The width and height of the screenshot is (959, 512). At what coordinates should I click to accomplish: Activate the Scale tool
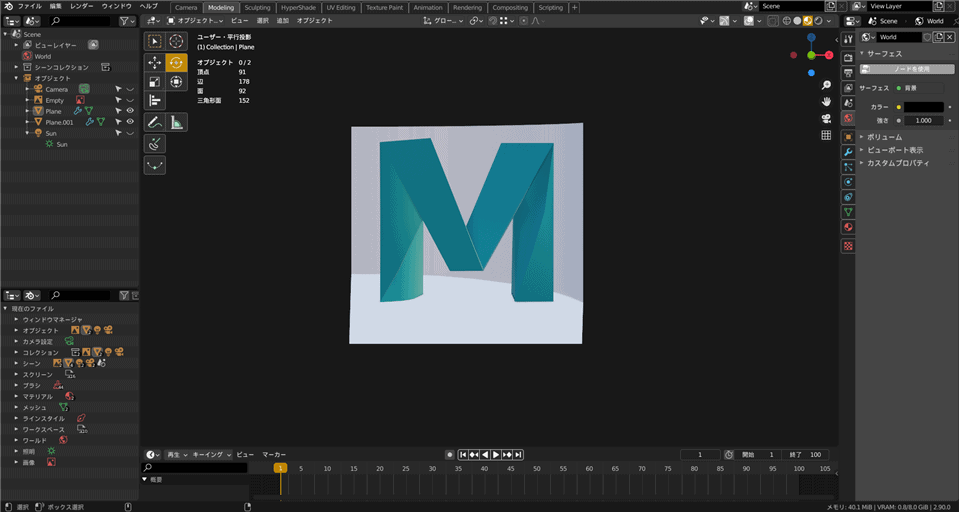tap(155, 81)
